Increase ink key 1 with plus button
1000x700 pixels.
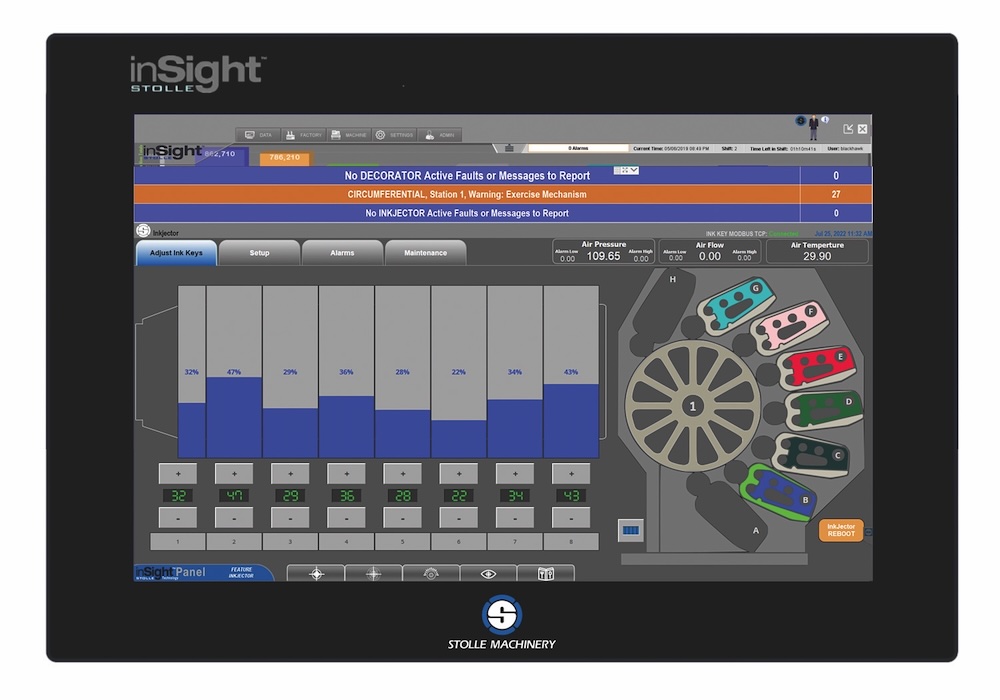pyautogui.click(x=178, y=473)
